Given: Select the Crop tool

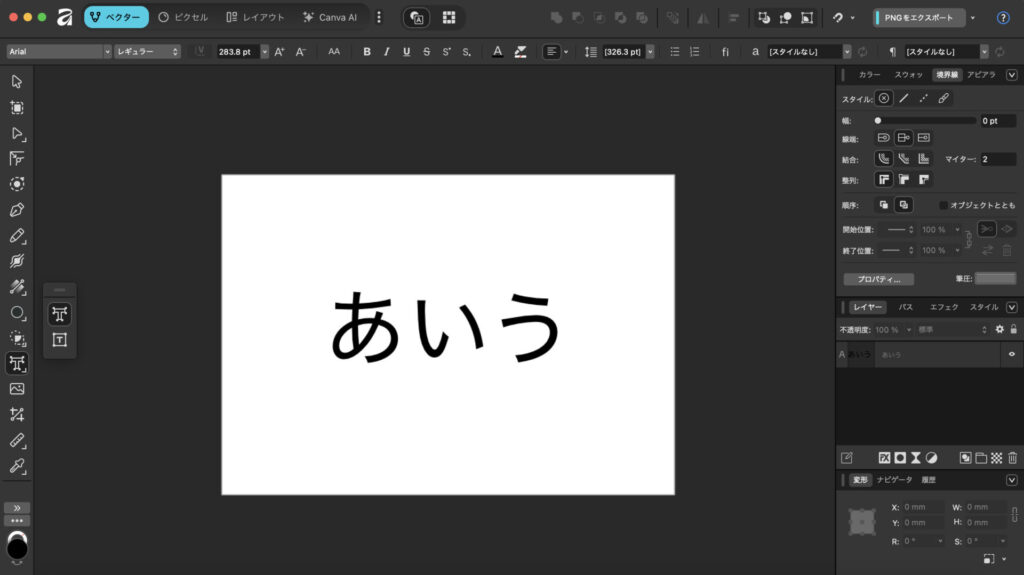Looking at the screenshot, I should [x=17, y=414].
